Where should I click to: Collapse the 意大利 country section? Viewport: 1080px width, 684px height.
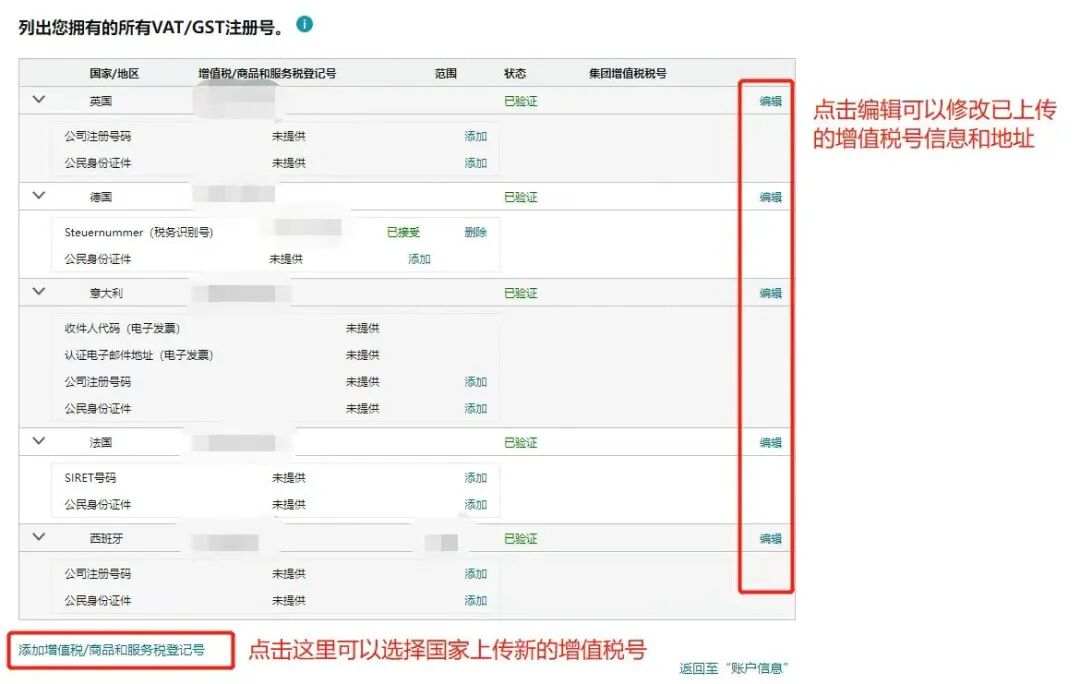click(x=38, y=292)
